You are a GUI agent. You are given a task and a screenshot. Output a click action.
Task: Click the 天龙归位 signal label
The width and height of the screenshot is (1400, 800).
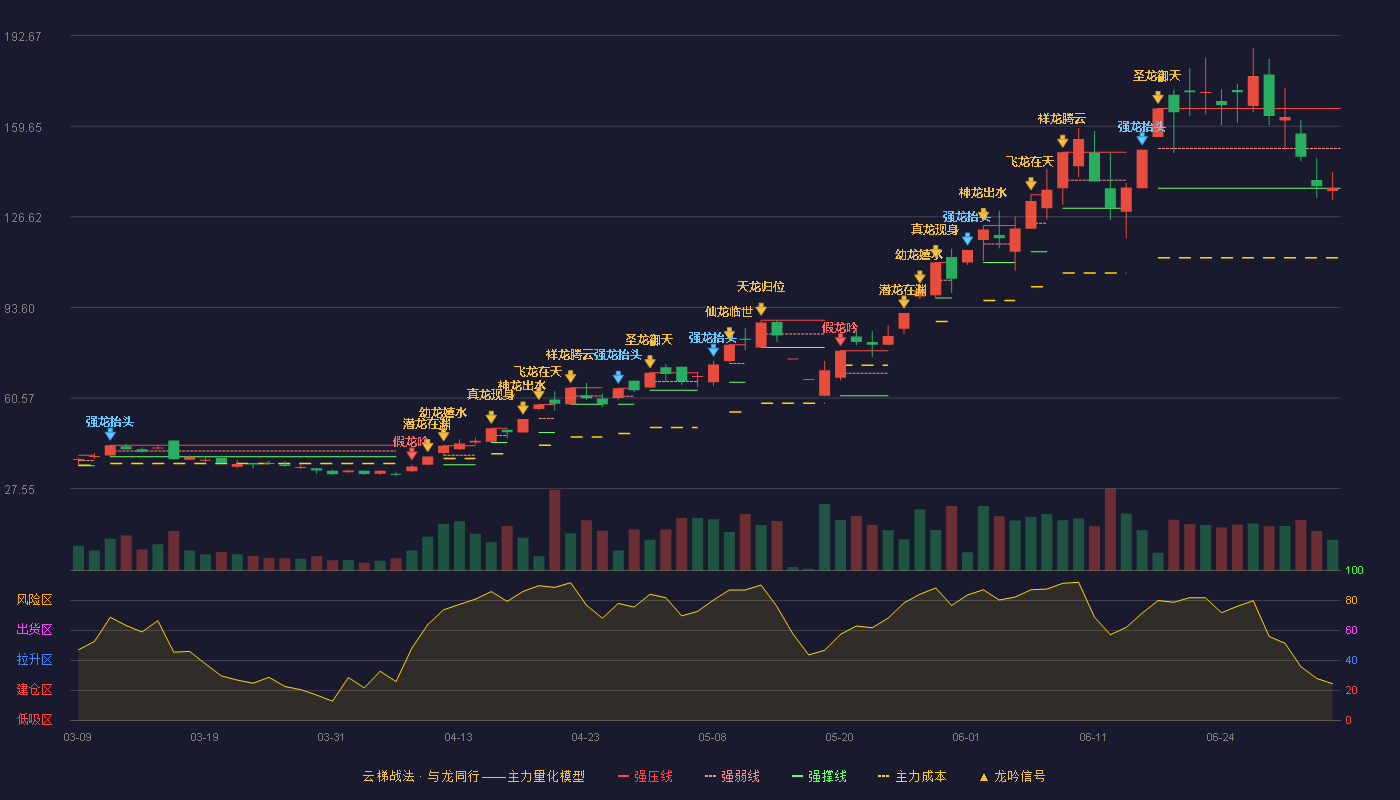[x=761, y=287]
